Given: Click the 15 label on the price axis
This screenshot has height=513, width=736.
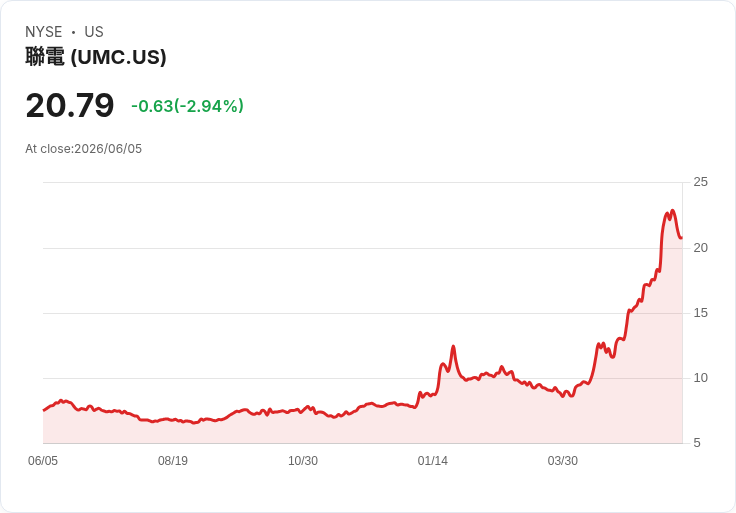Looking at the screenshot, I should pyautogui.click(x=700, y=313).
